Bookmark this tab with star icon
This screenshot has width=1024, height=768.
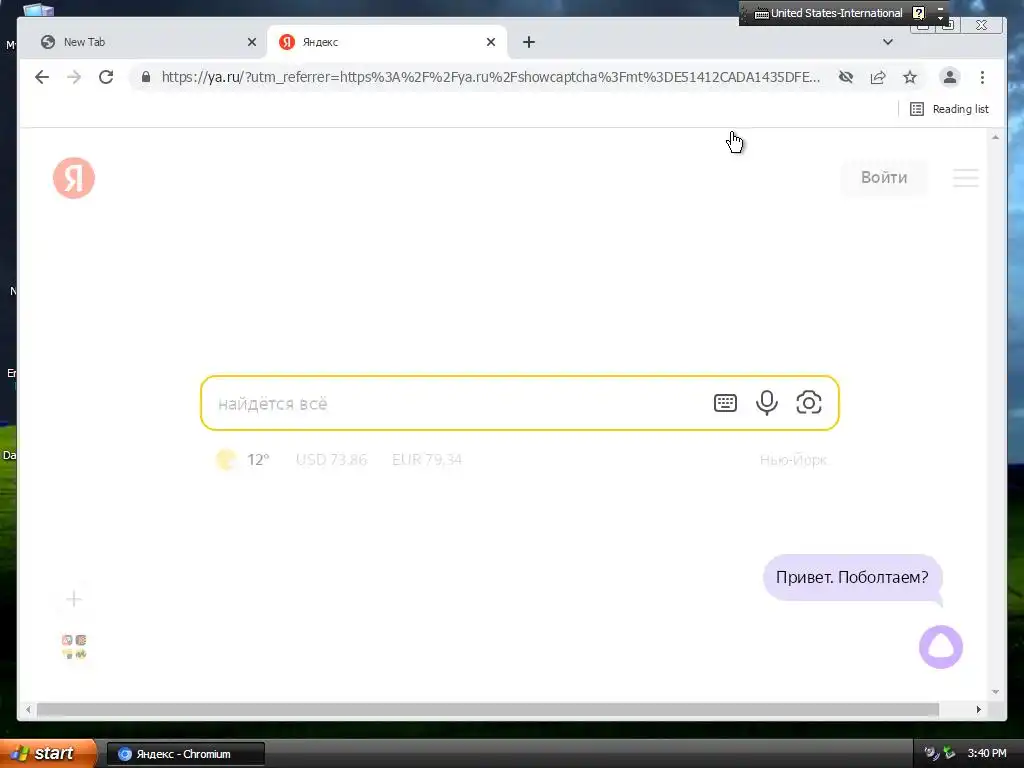pos(910,77)
